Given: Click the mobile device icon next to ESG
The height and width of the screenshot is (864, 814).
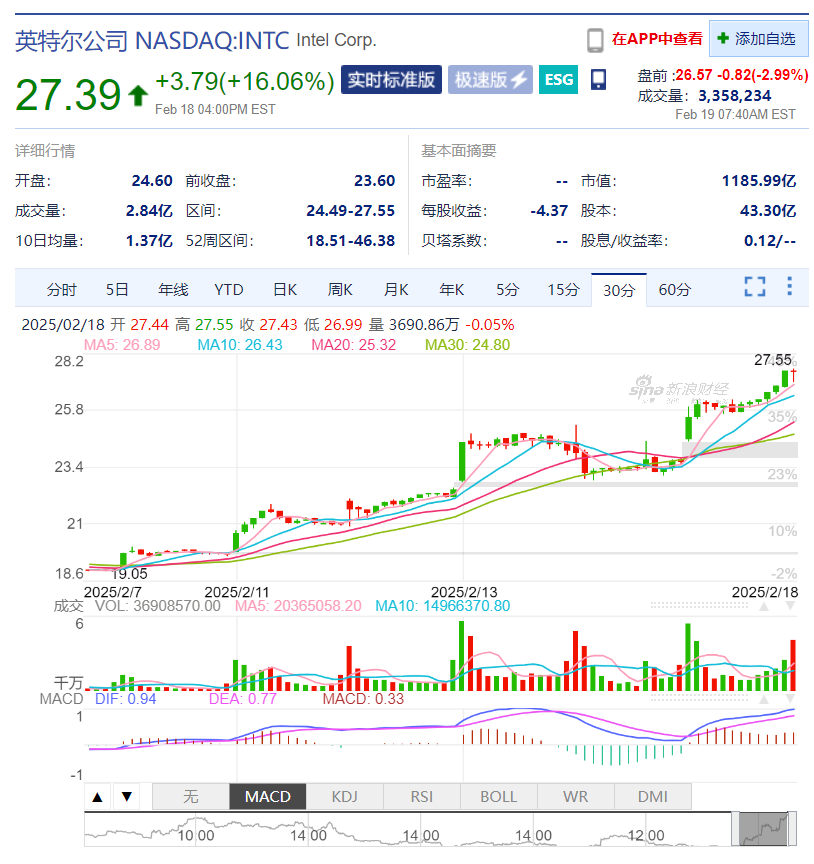Looking at the screenshot, I should tap(598, 80).
